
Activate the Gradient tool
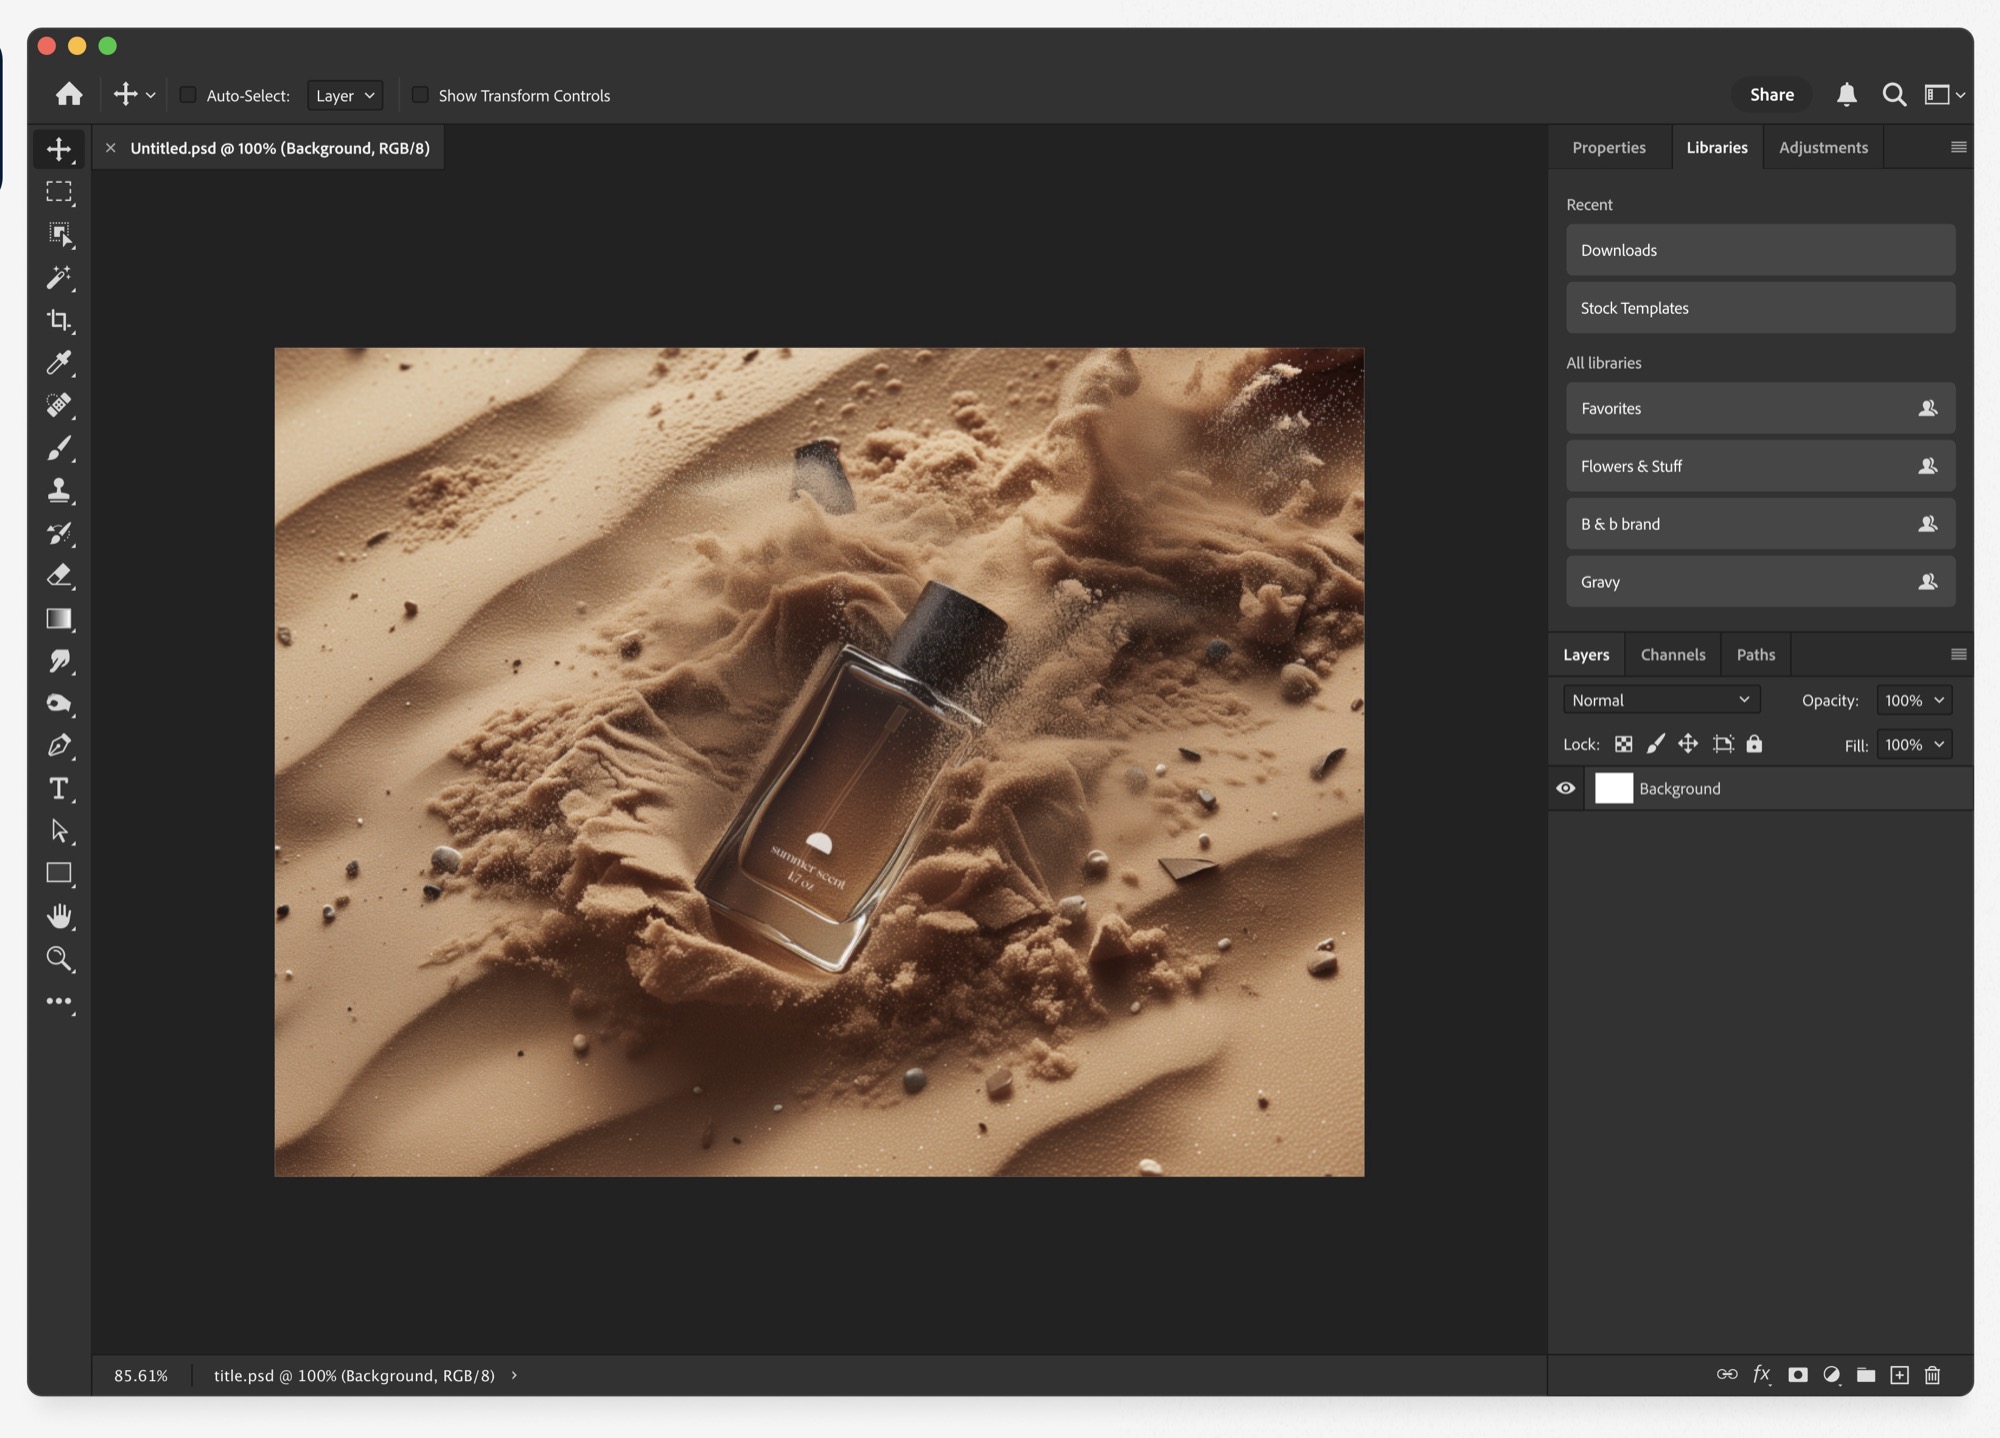pyautogui.click(x=59, y=618)
